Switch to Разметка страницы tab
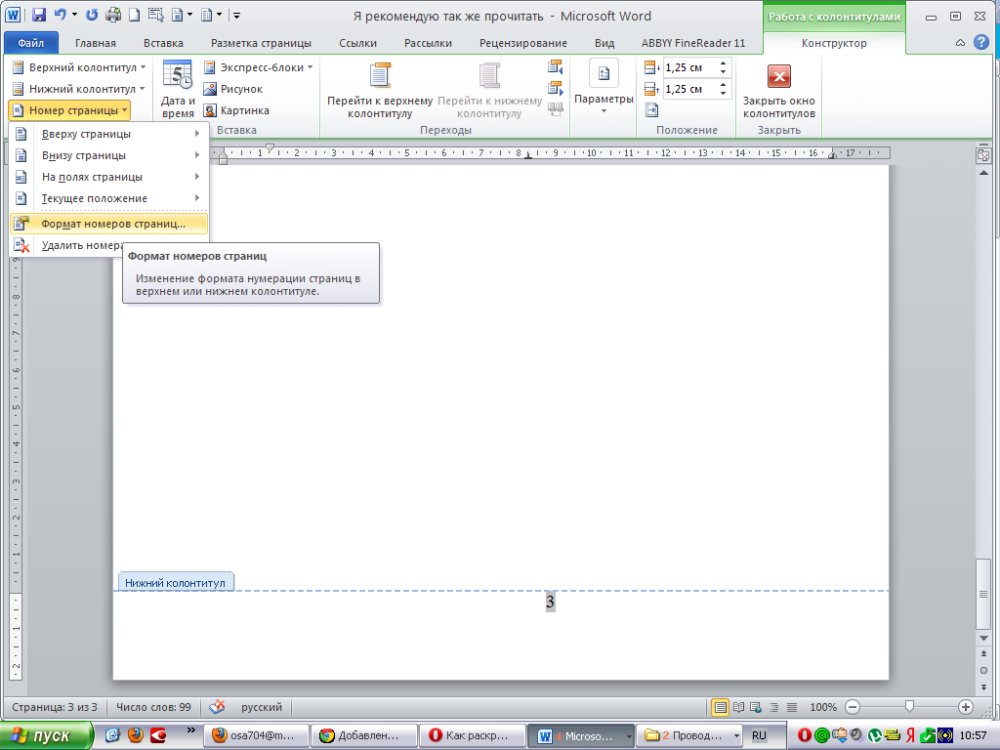The height and width of the screenshot is (750, 1000). point(261,43)
